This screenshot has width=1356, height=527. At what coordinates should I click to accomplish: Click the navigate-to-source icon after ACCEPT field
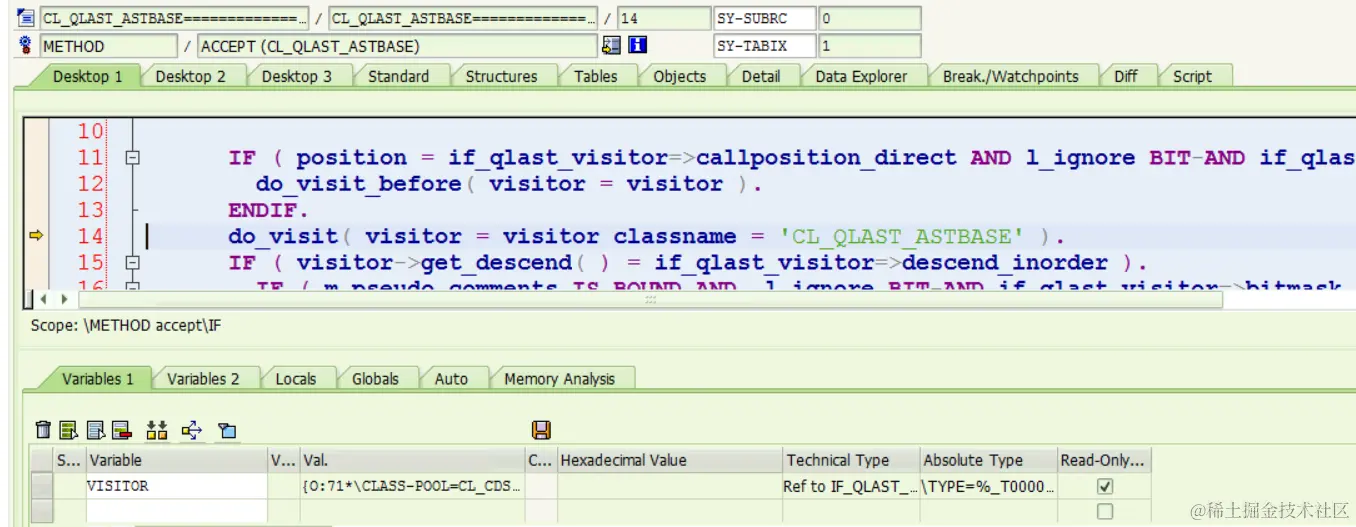click(x=611, y=46)
